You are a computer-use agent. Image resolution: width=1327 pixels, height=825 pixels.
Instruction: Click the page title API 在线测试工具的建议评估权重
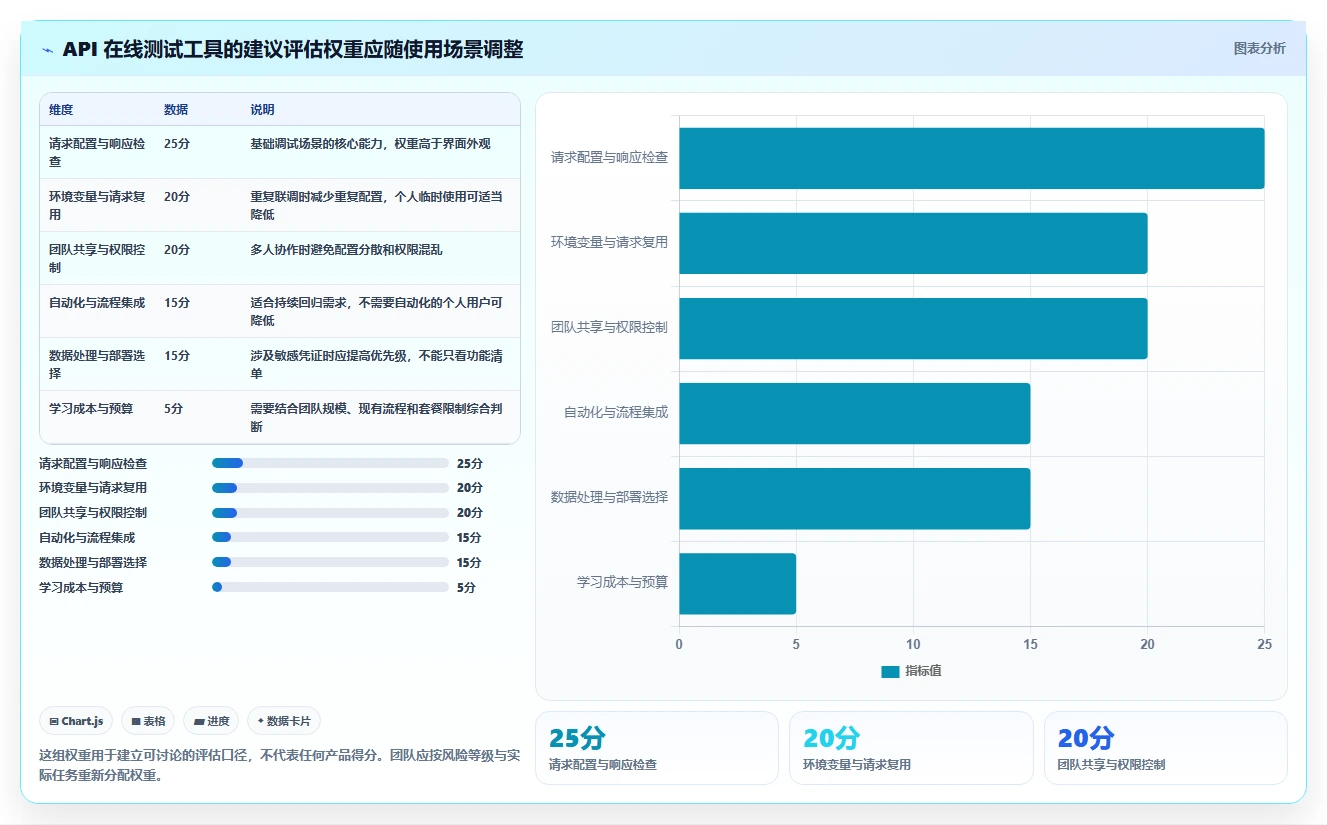click(293, 50)
